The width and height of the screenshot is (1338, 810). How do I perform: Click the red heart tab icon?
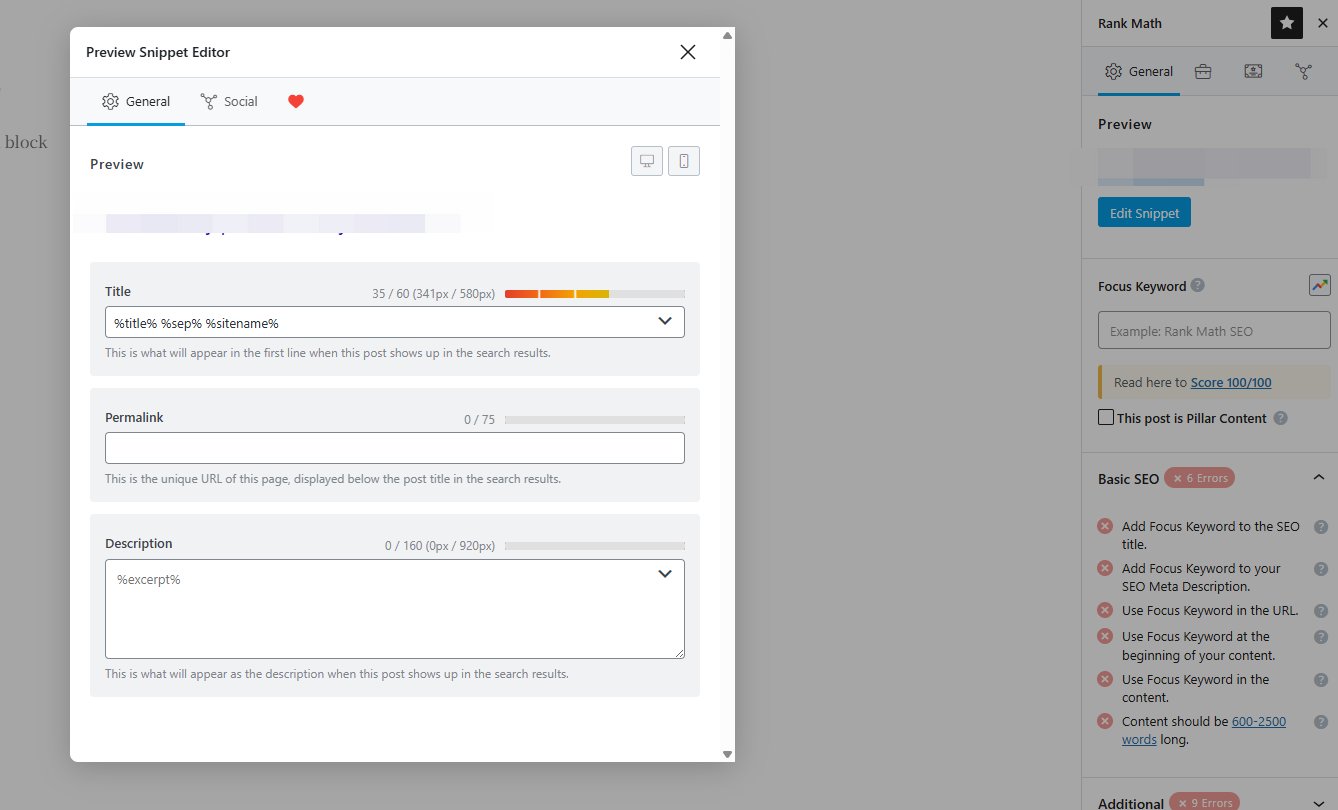(295, 101)
